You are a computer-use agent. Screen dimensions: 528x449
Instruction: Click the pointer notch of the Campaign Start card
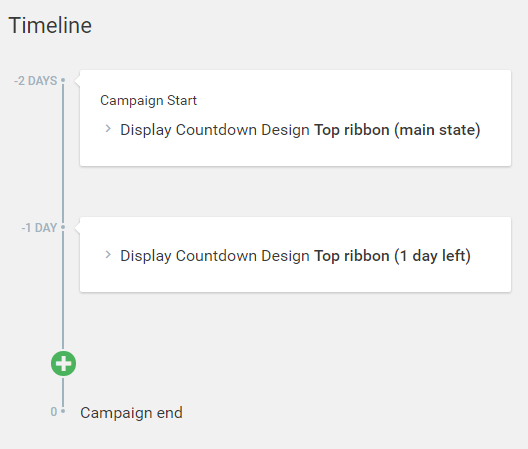click(x=77, y=81)
